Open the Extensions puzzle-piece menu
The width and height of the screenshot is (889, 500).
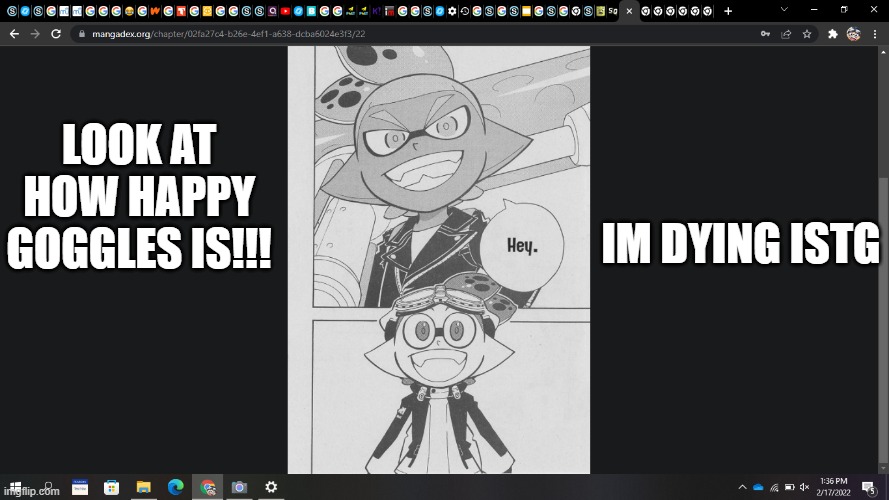coord(832,34)
